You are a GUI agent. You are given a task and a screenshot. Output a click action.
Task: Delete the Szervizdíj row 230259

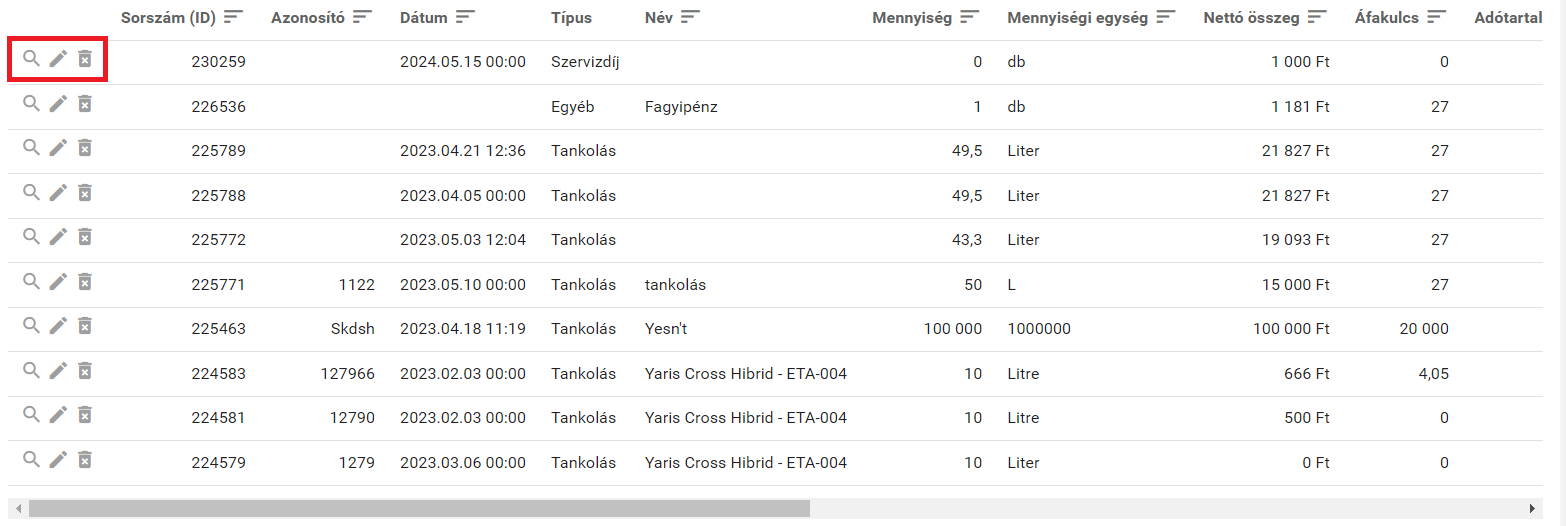(x=85, y=60)
